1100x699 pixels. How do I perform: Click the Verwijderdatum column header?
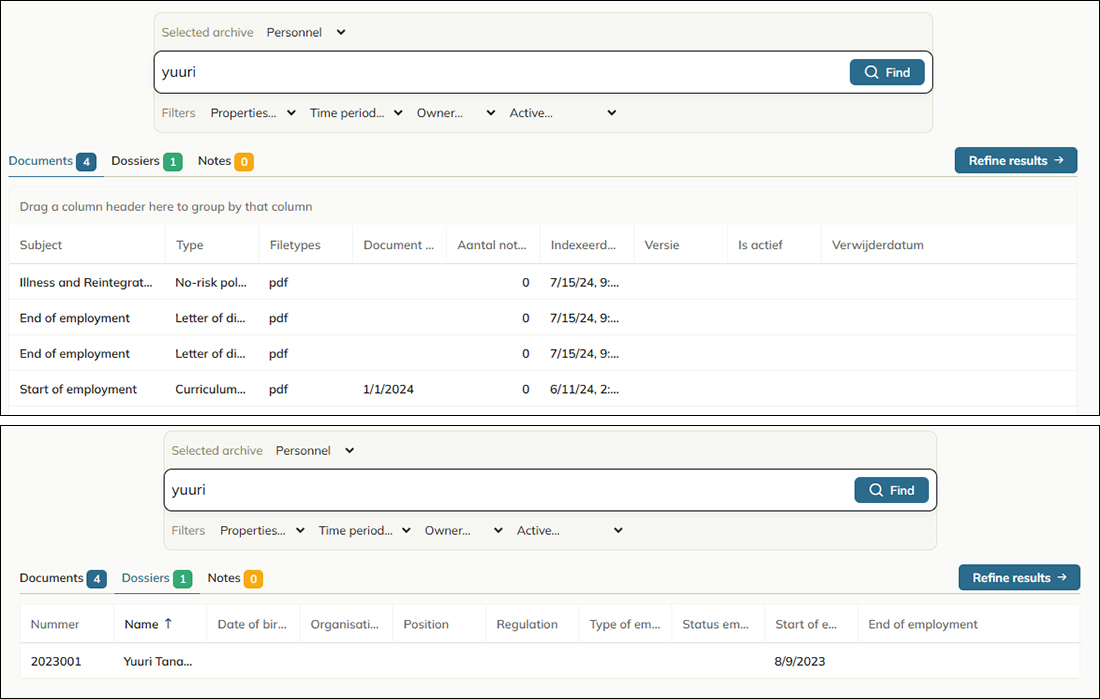[878, 245]
